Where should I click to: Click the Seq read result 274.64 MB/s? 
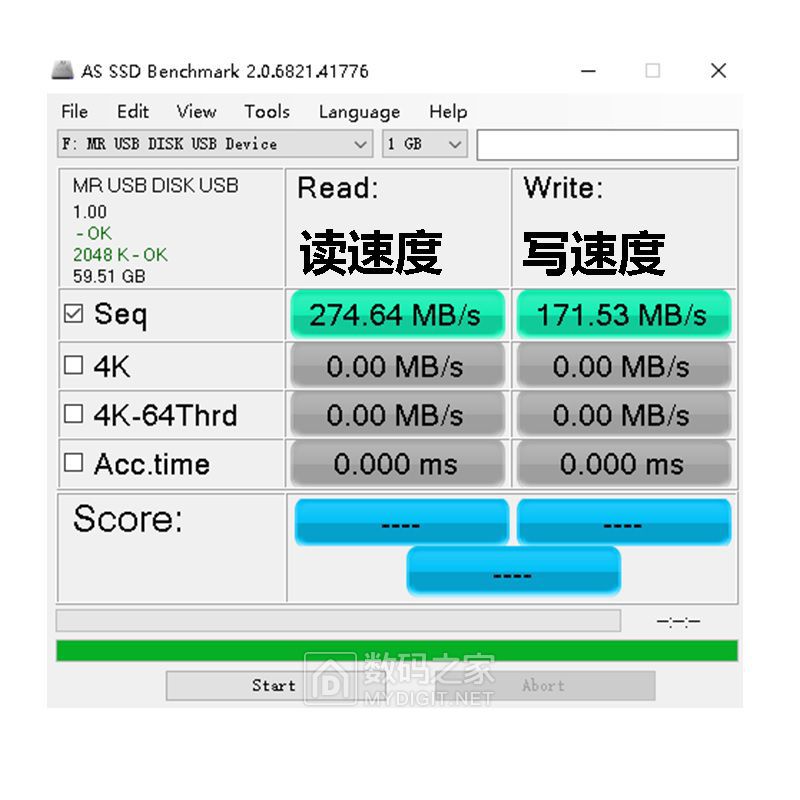pyautogui.click(x=397, y=314)
